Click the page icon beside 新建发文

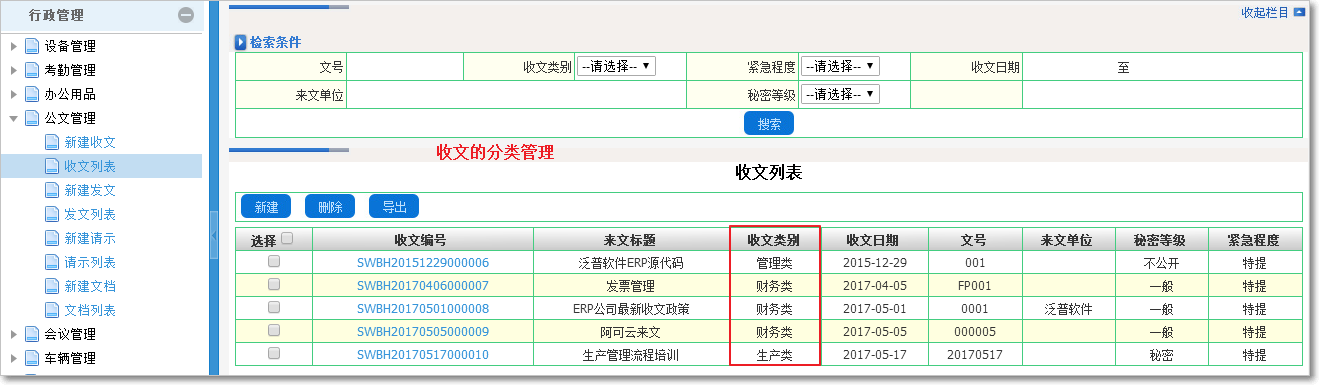point(52,190)
